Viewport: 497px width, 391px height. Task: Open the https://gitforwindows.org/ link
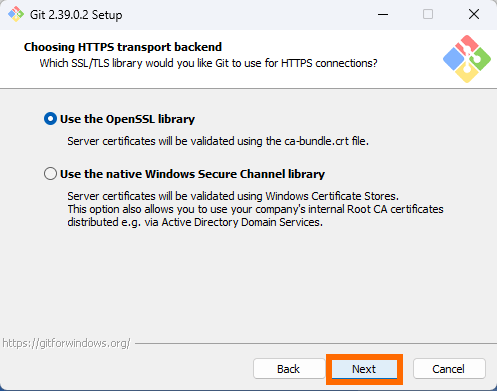tap(66, 343)
